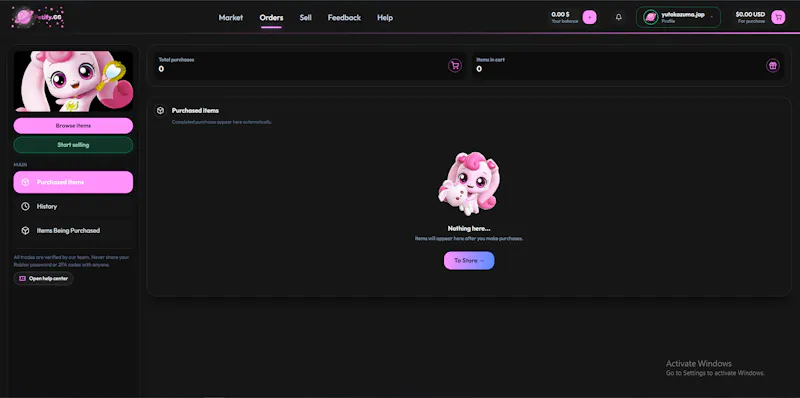
Task: Click the Open help center button
Action: [43, 279]
